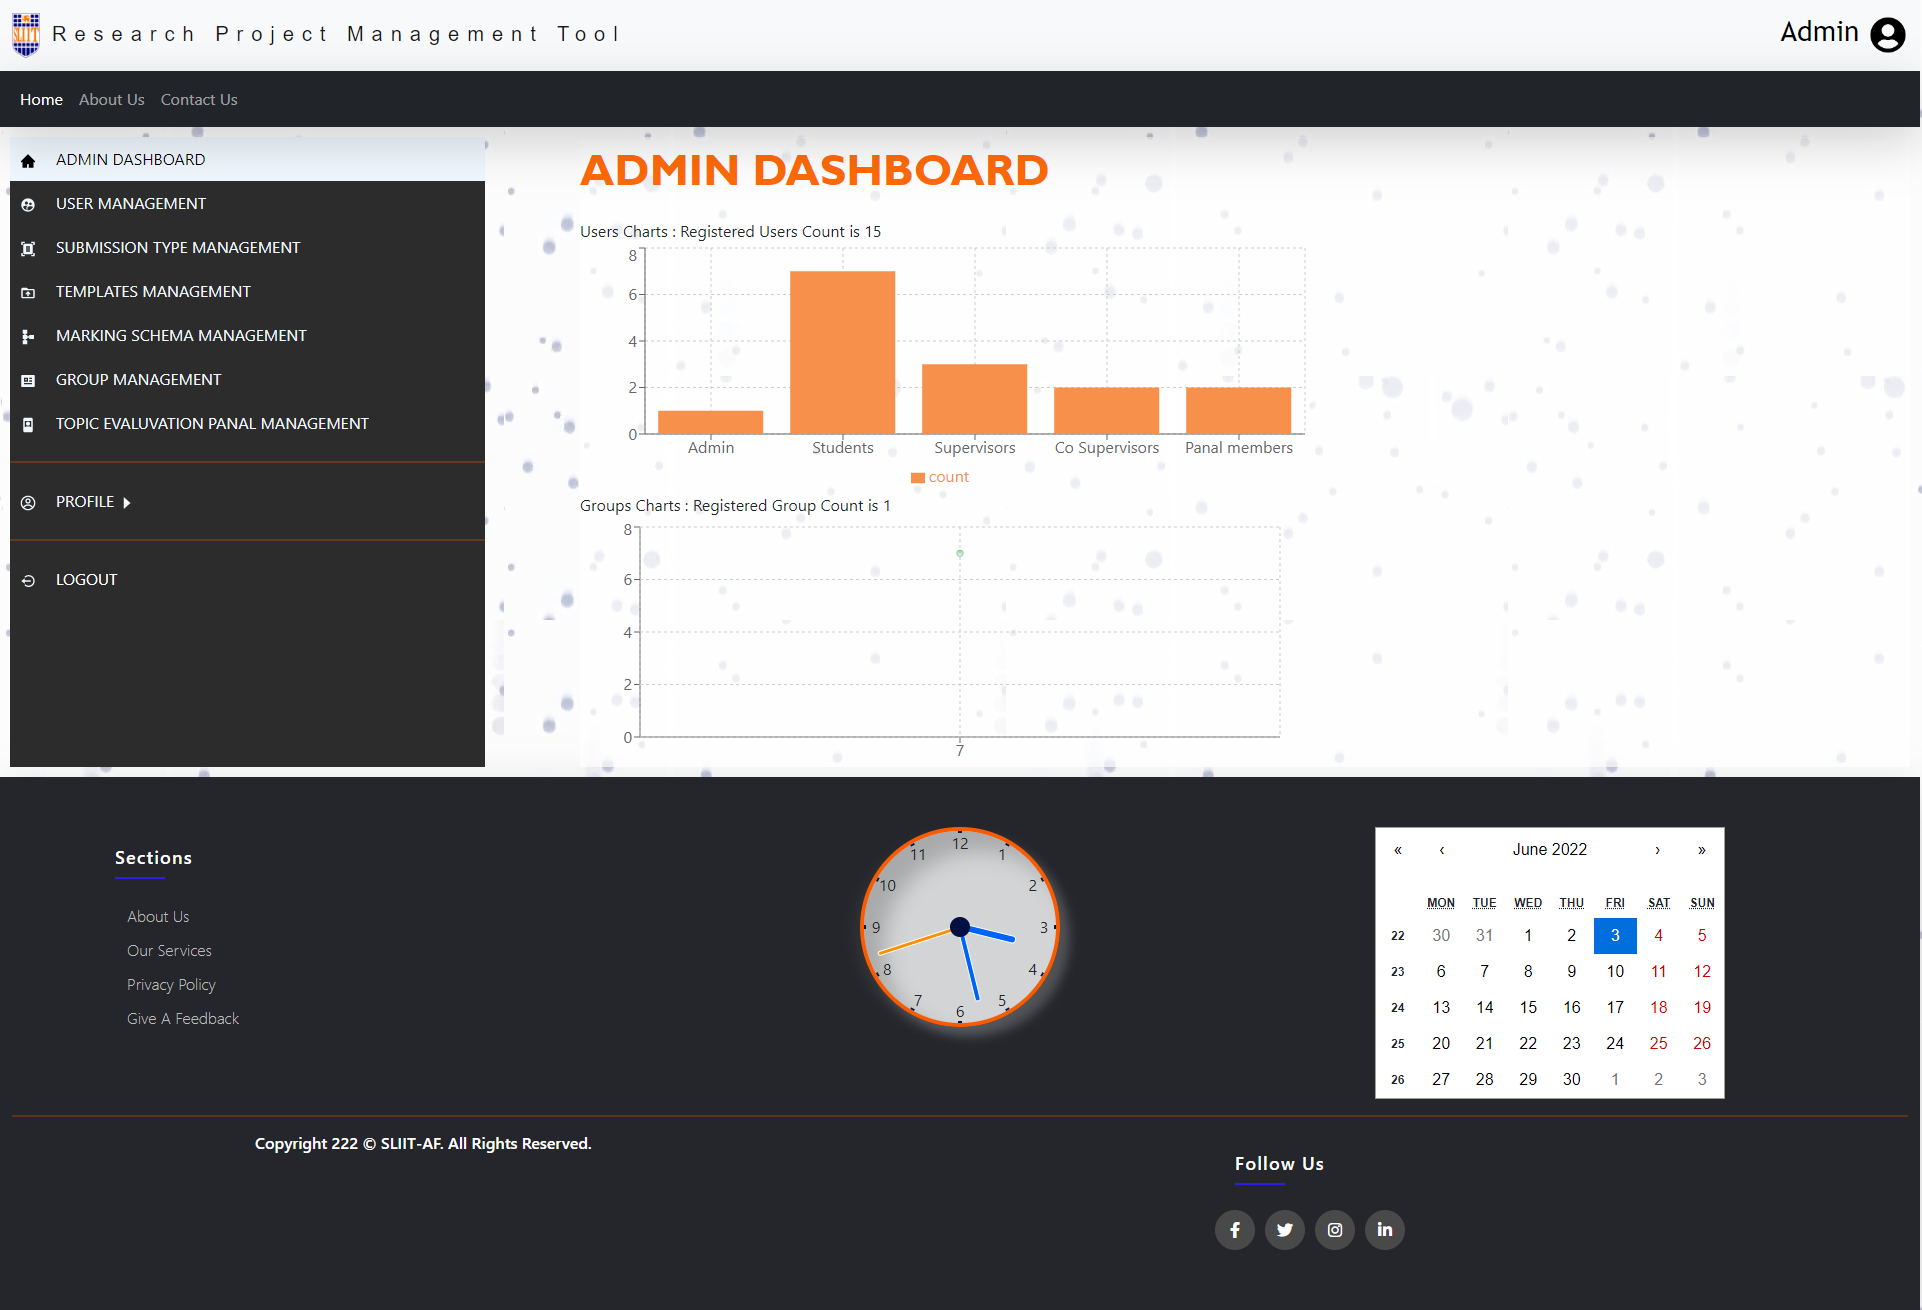Open About Us in the navigation bar
The image size is (1922, 1310).
(112, 100)
